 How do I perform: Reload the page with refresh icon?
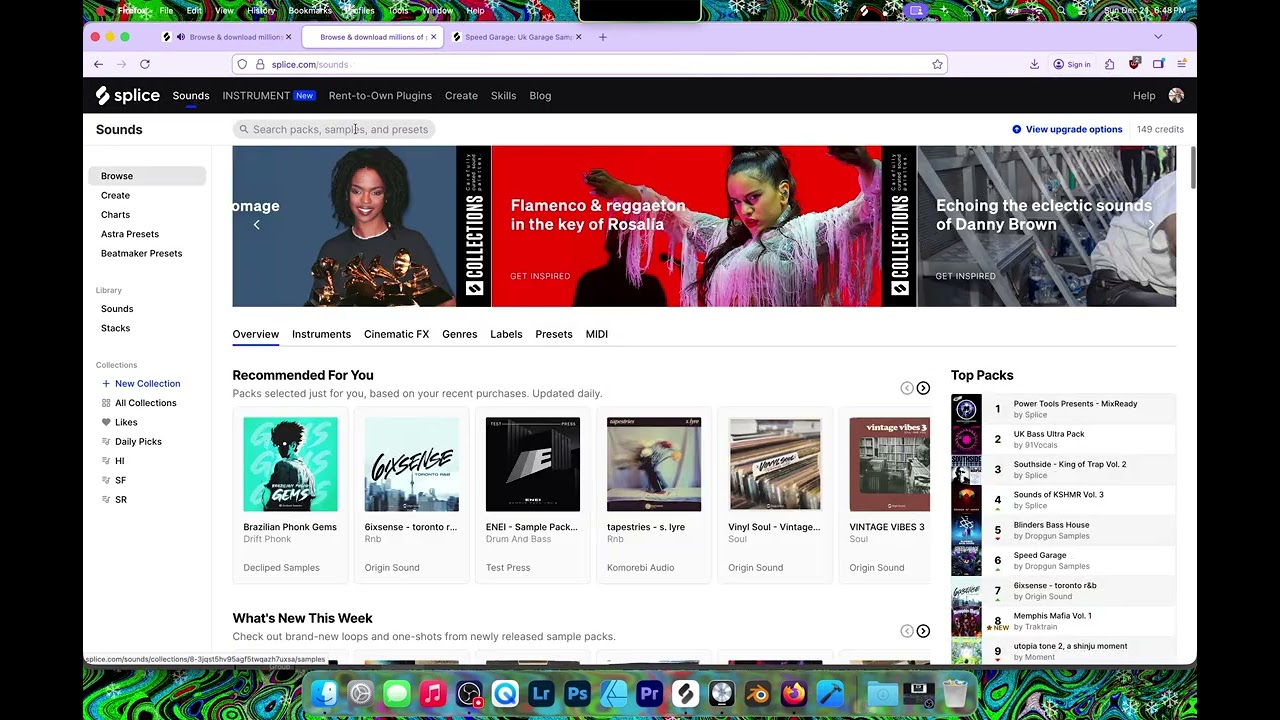[145, 64]
